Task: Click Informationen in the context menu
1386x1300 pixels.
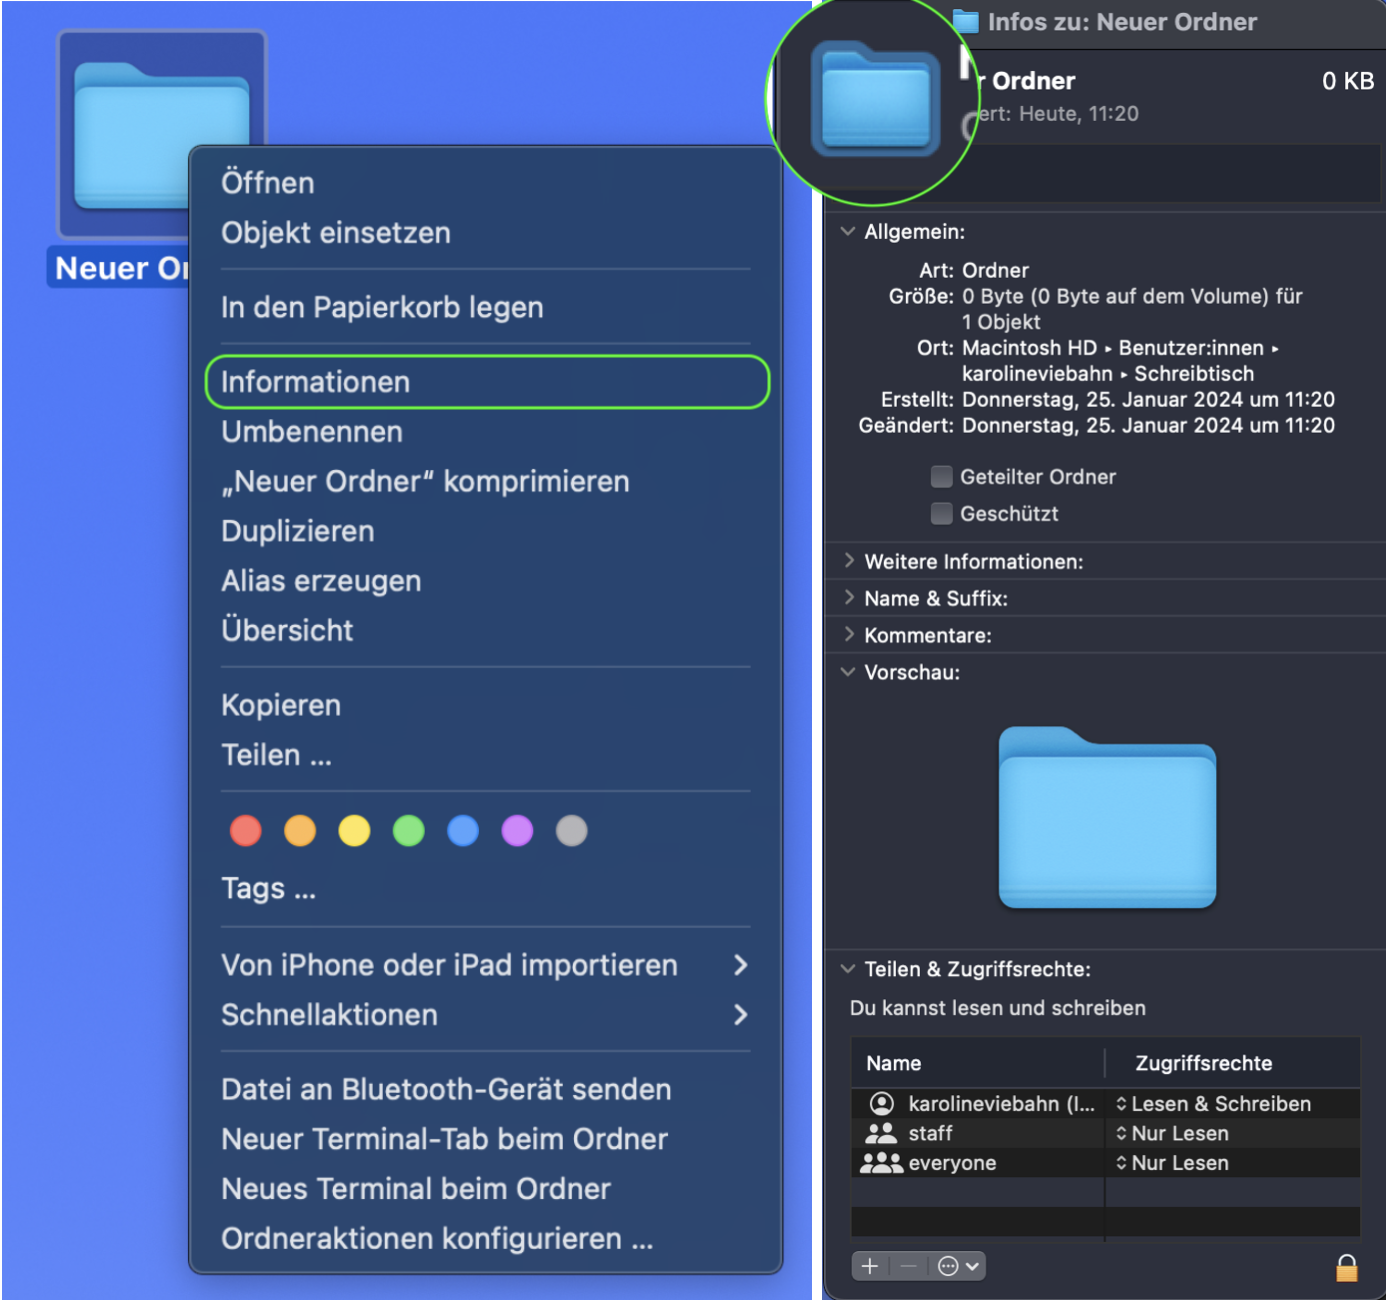Action: 487,382
